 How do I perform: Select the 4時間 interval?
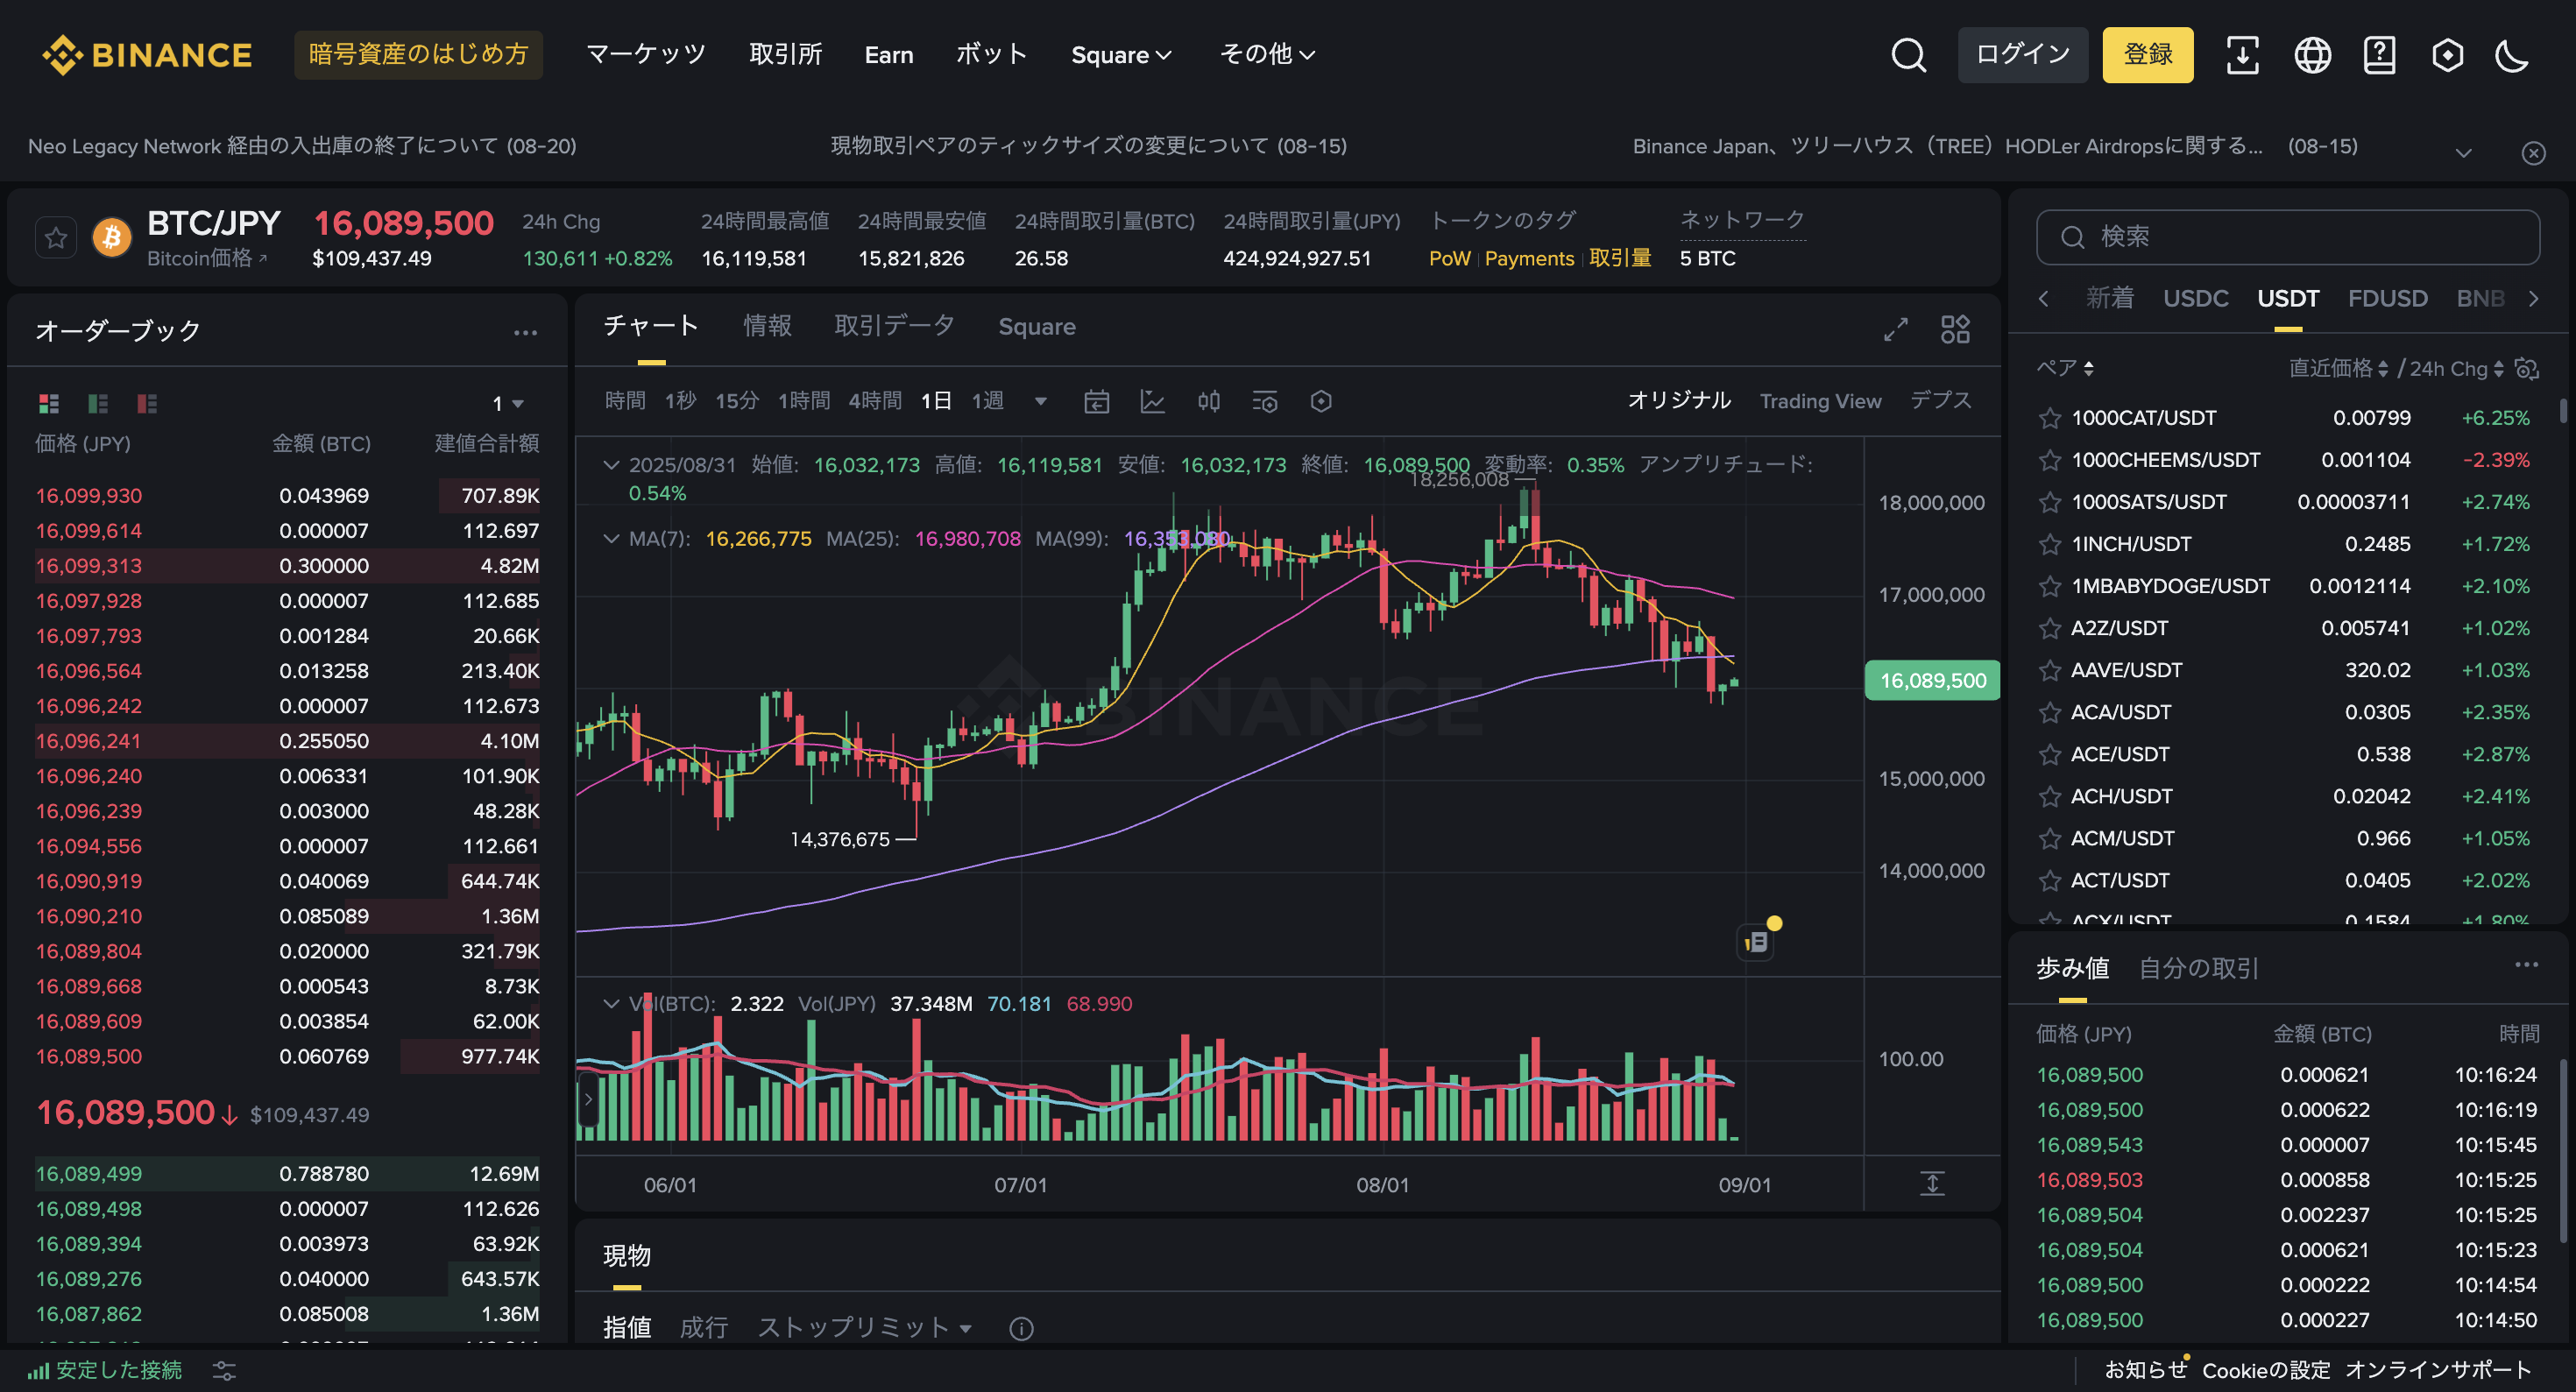tap(875, 401)
